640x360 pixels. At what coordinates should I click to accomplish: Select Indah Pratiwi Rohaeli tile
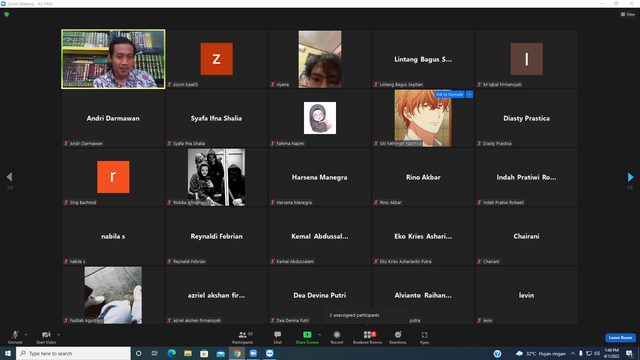tap(526, 177)
